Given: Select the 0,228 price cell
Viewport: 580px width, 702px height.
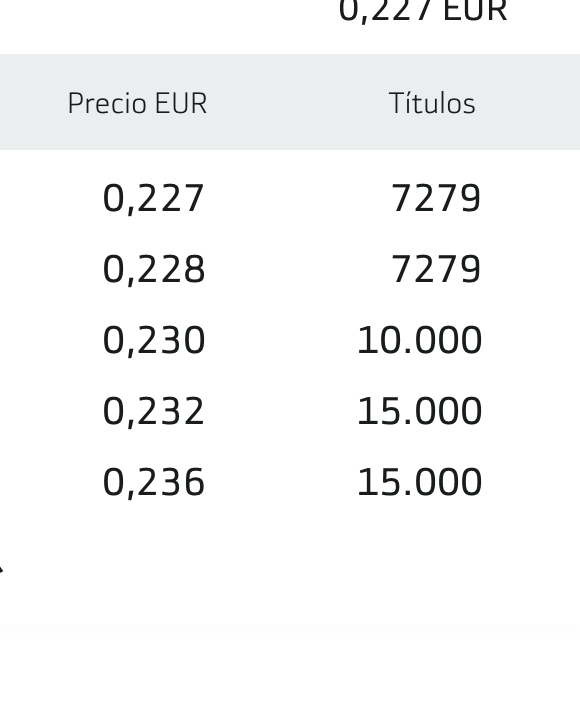Looking at the screenshot, I should 154,269.
